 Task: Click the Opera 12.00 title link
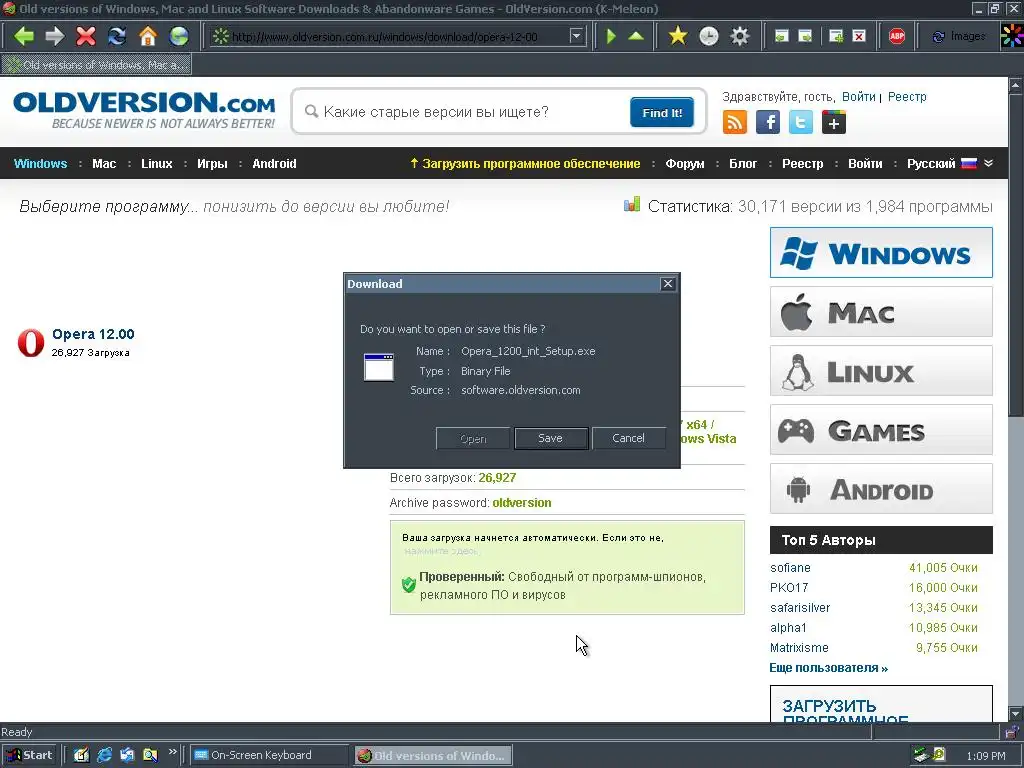93,334
